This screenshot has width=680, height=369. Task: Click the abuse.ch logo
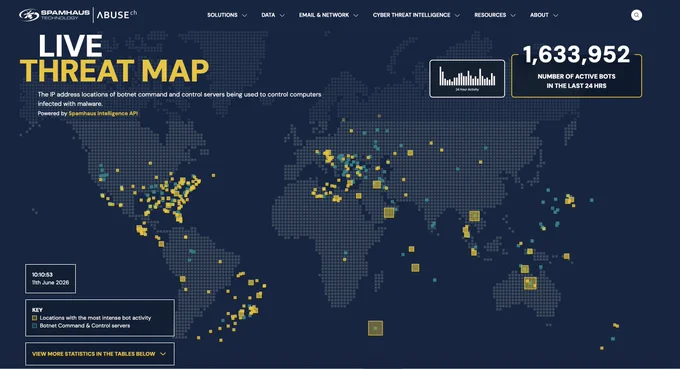[x=117, y=15]
